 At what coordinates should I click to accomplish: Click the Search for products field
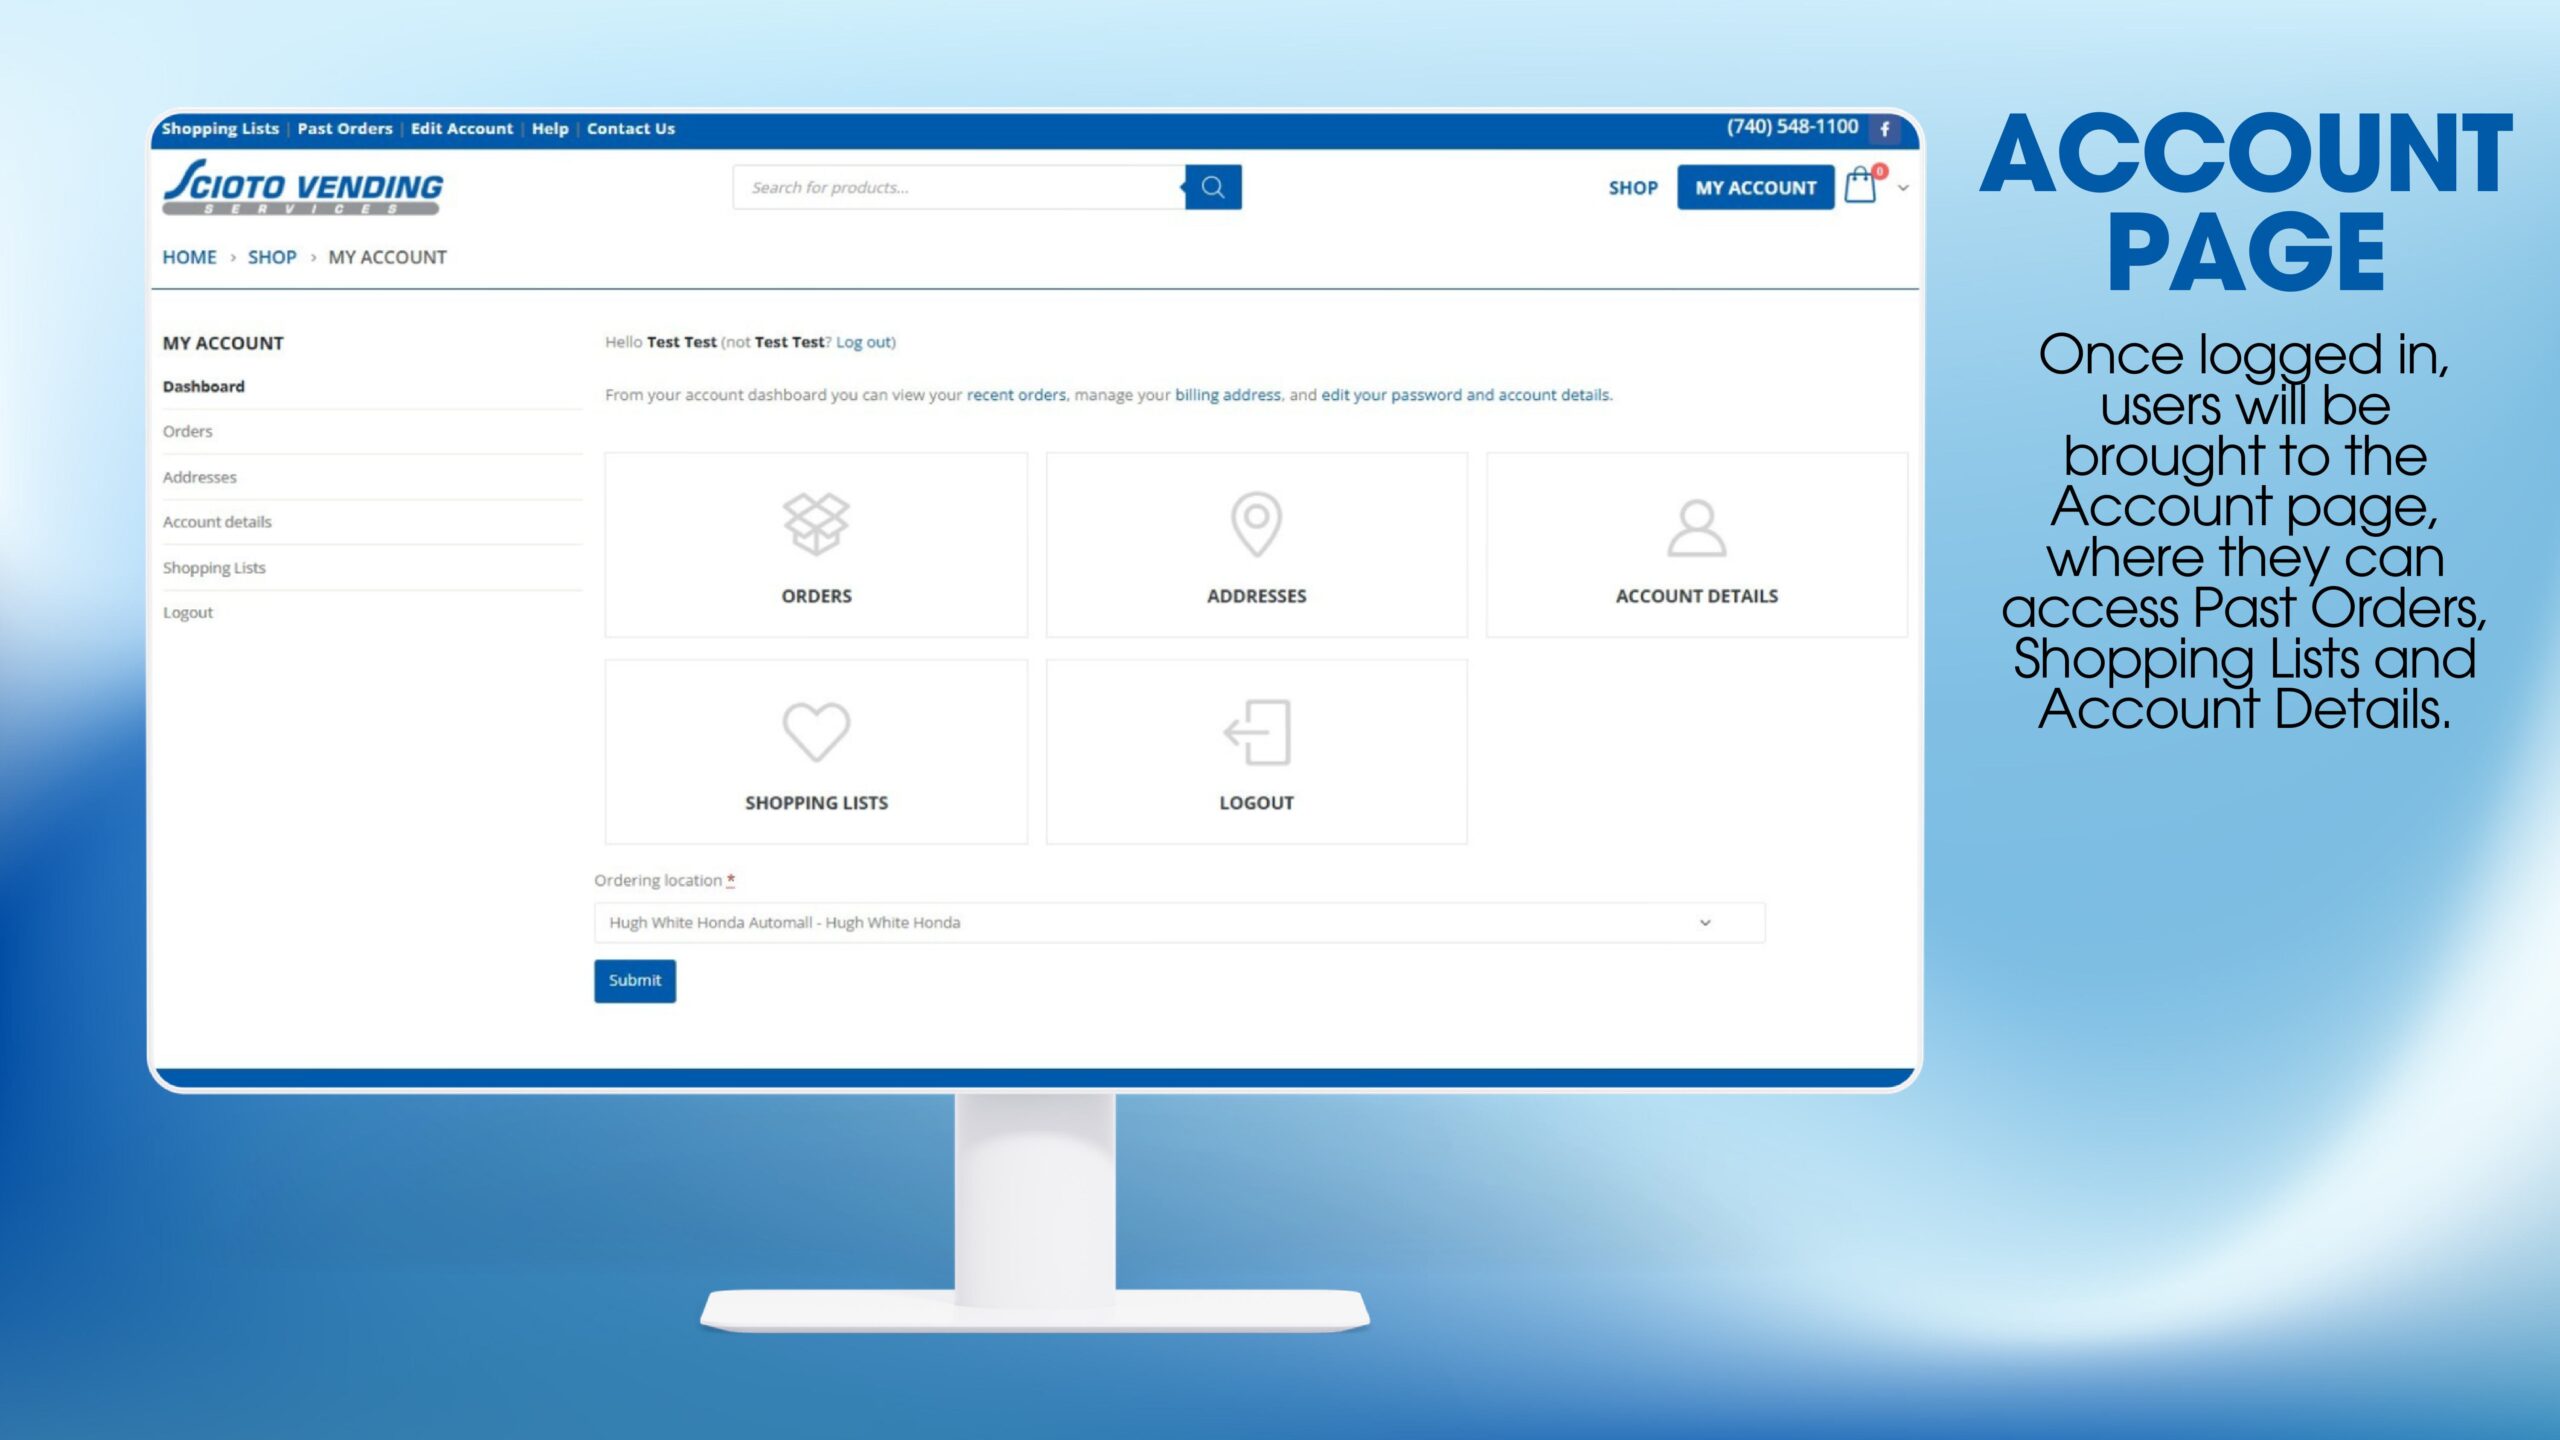pos(958,188)
